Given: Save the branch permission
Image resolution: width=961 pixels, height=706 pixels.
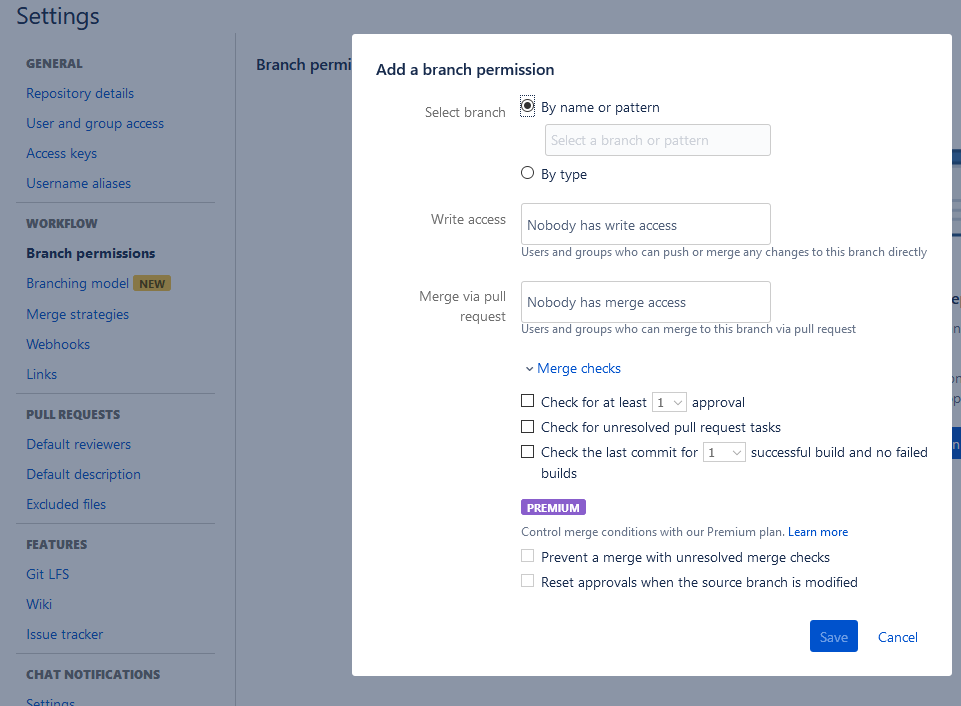Looking at the screenshot, I should pyautogui.click(x=834, y=636).
